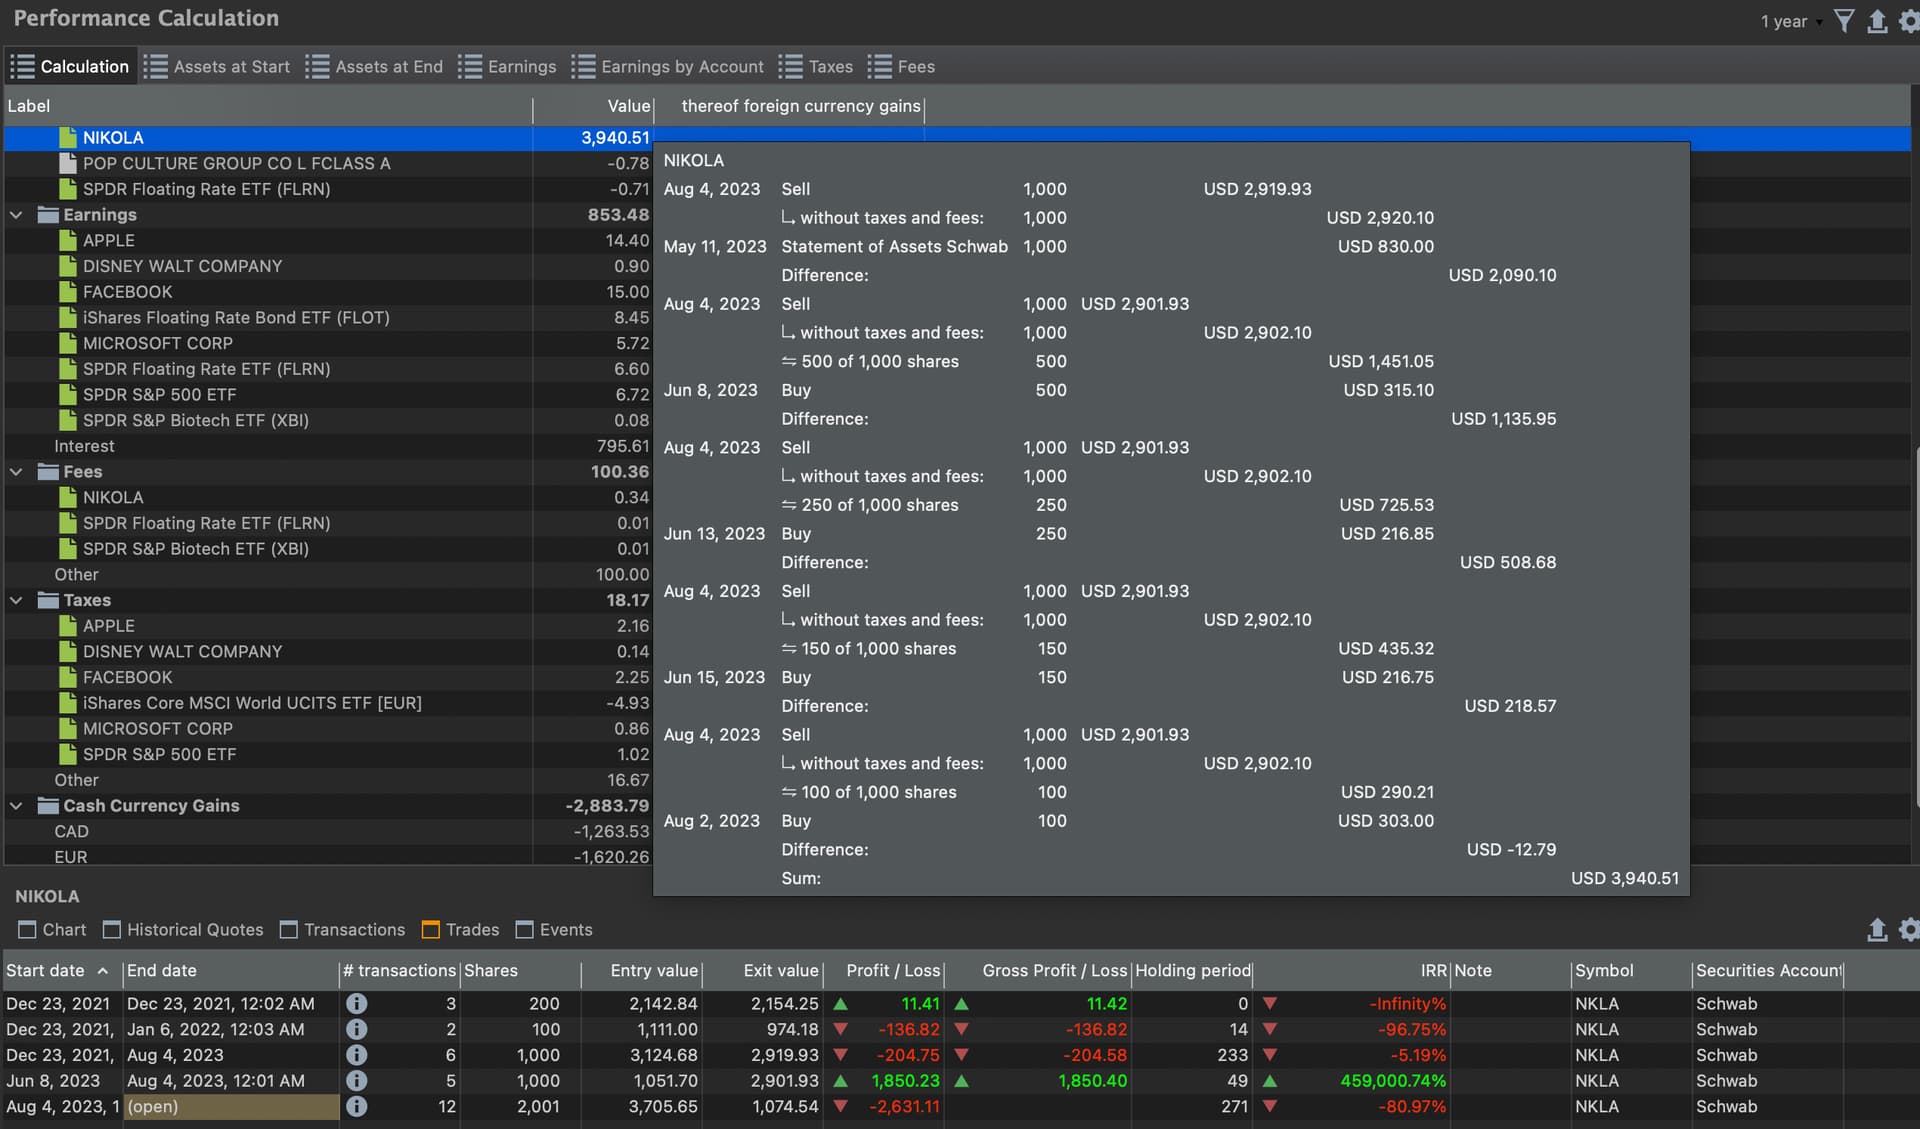Collapse the Cash Currency Gains group
The width and height of the screenshot is (1920, 1129).
pos(16,806)
